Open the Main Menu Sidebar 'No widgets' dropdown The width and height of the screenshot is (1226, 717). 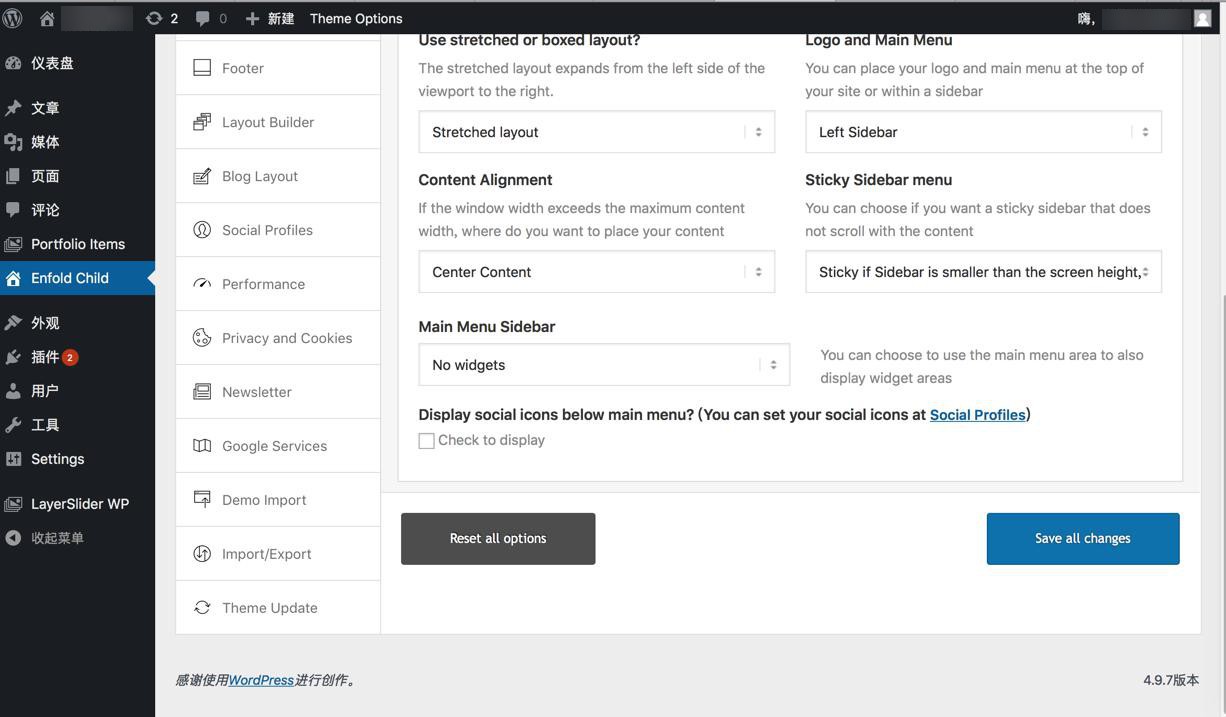[604, 365]
